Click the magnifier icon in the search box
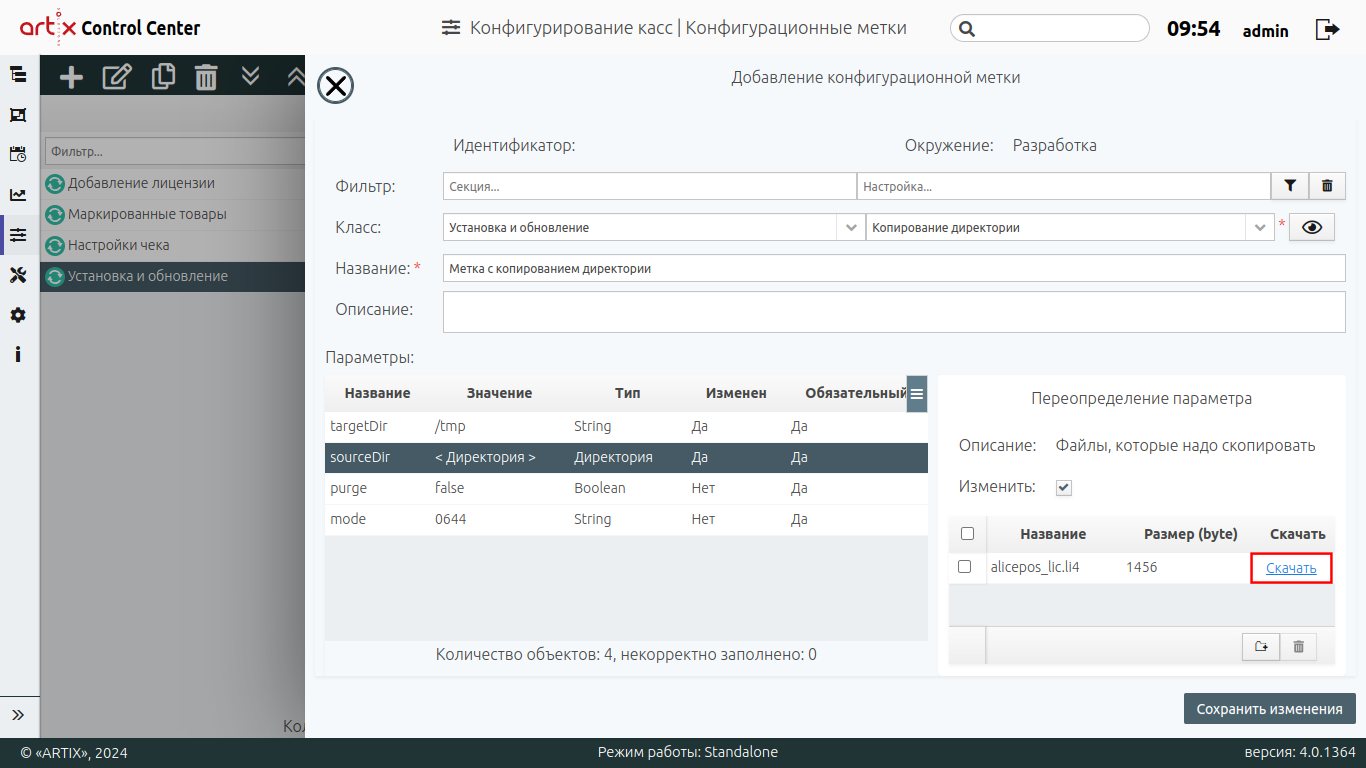This screenshot has width=1366, height=768. [x=966, y=29]
